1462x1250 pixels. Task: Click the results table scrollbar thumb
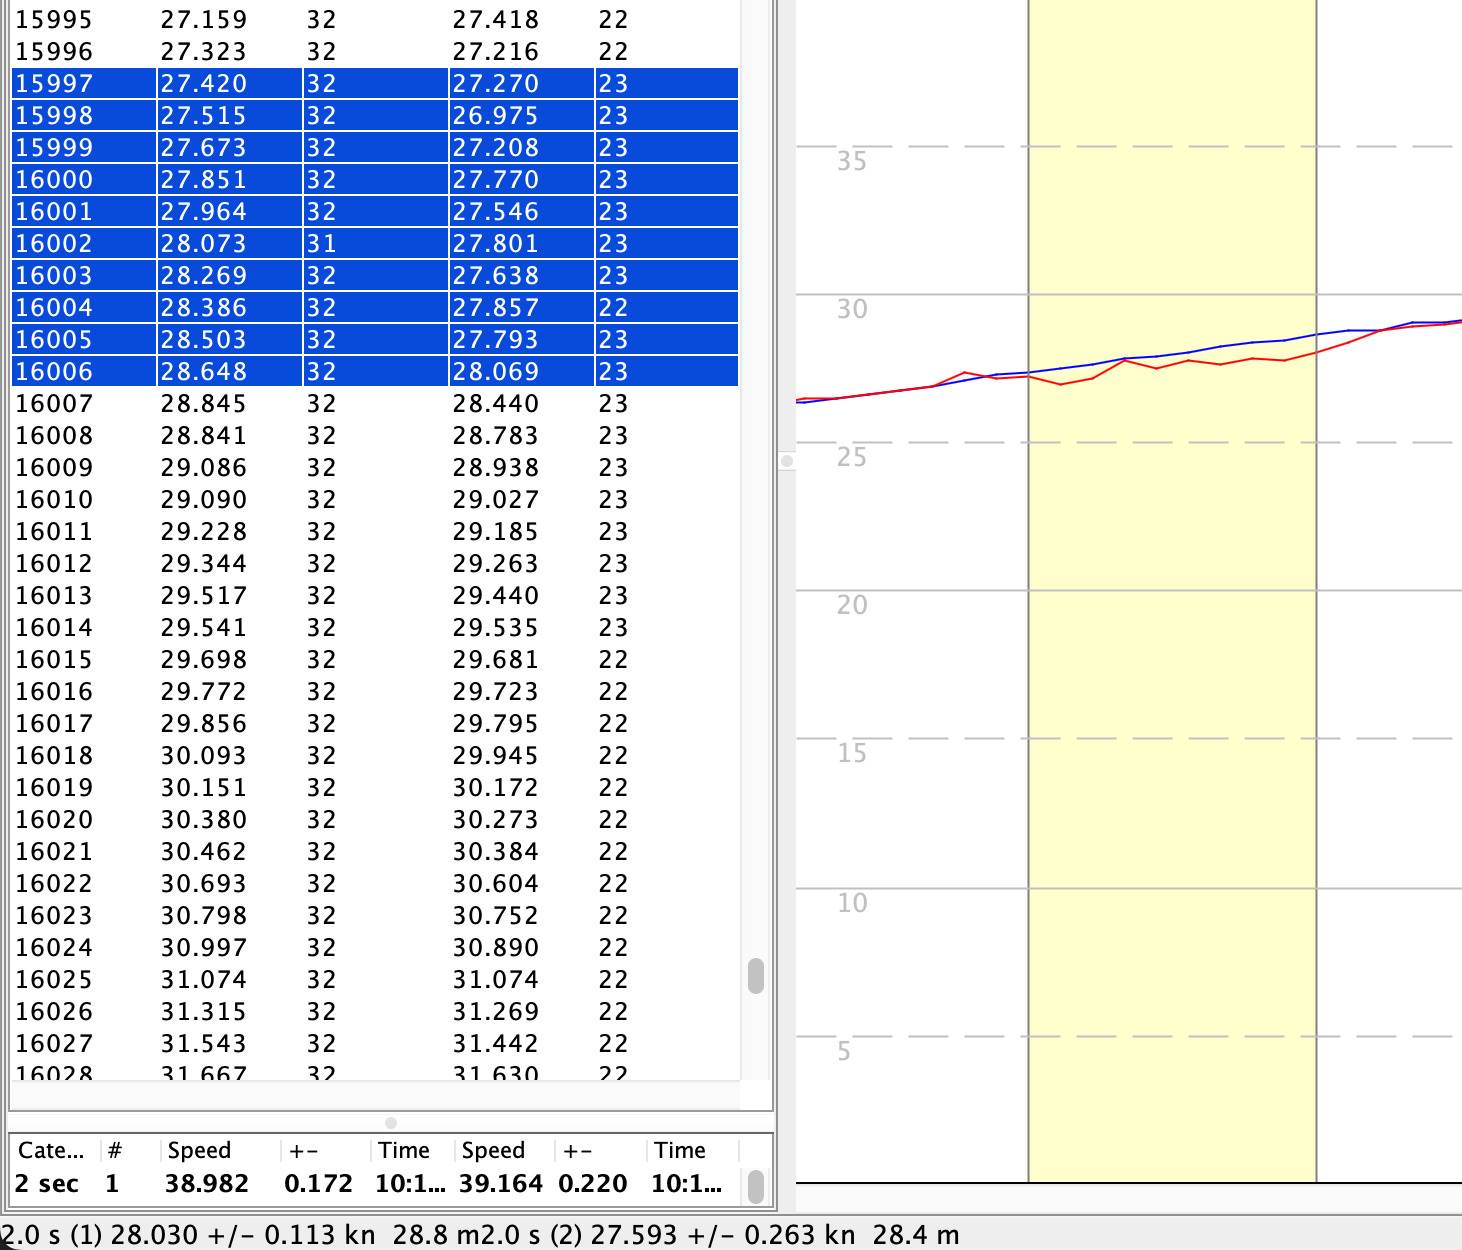click(756, 1187)
